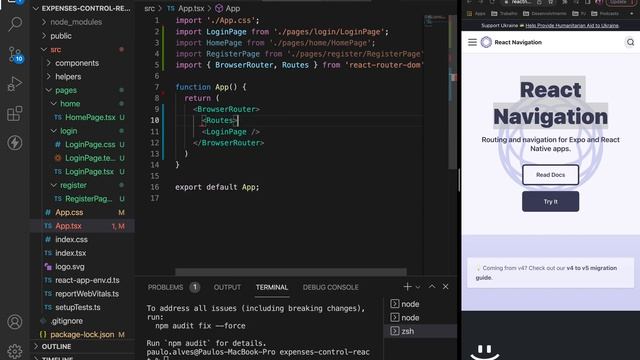Open the Extensions view

[15, 113]
